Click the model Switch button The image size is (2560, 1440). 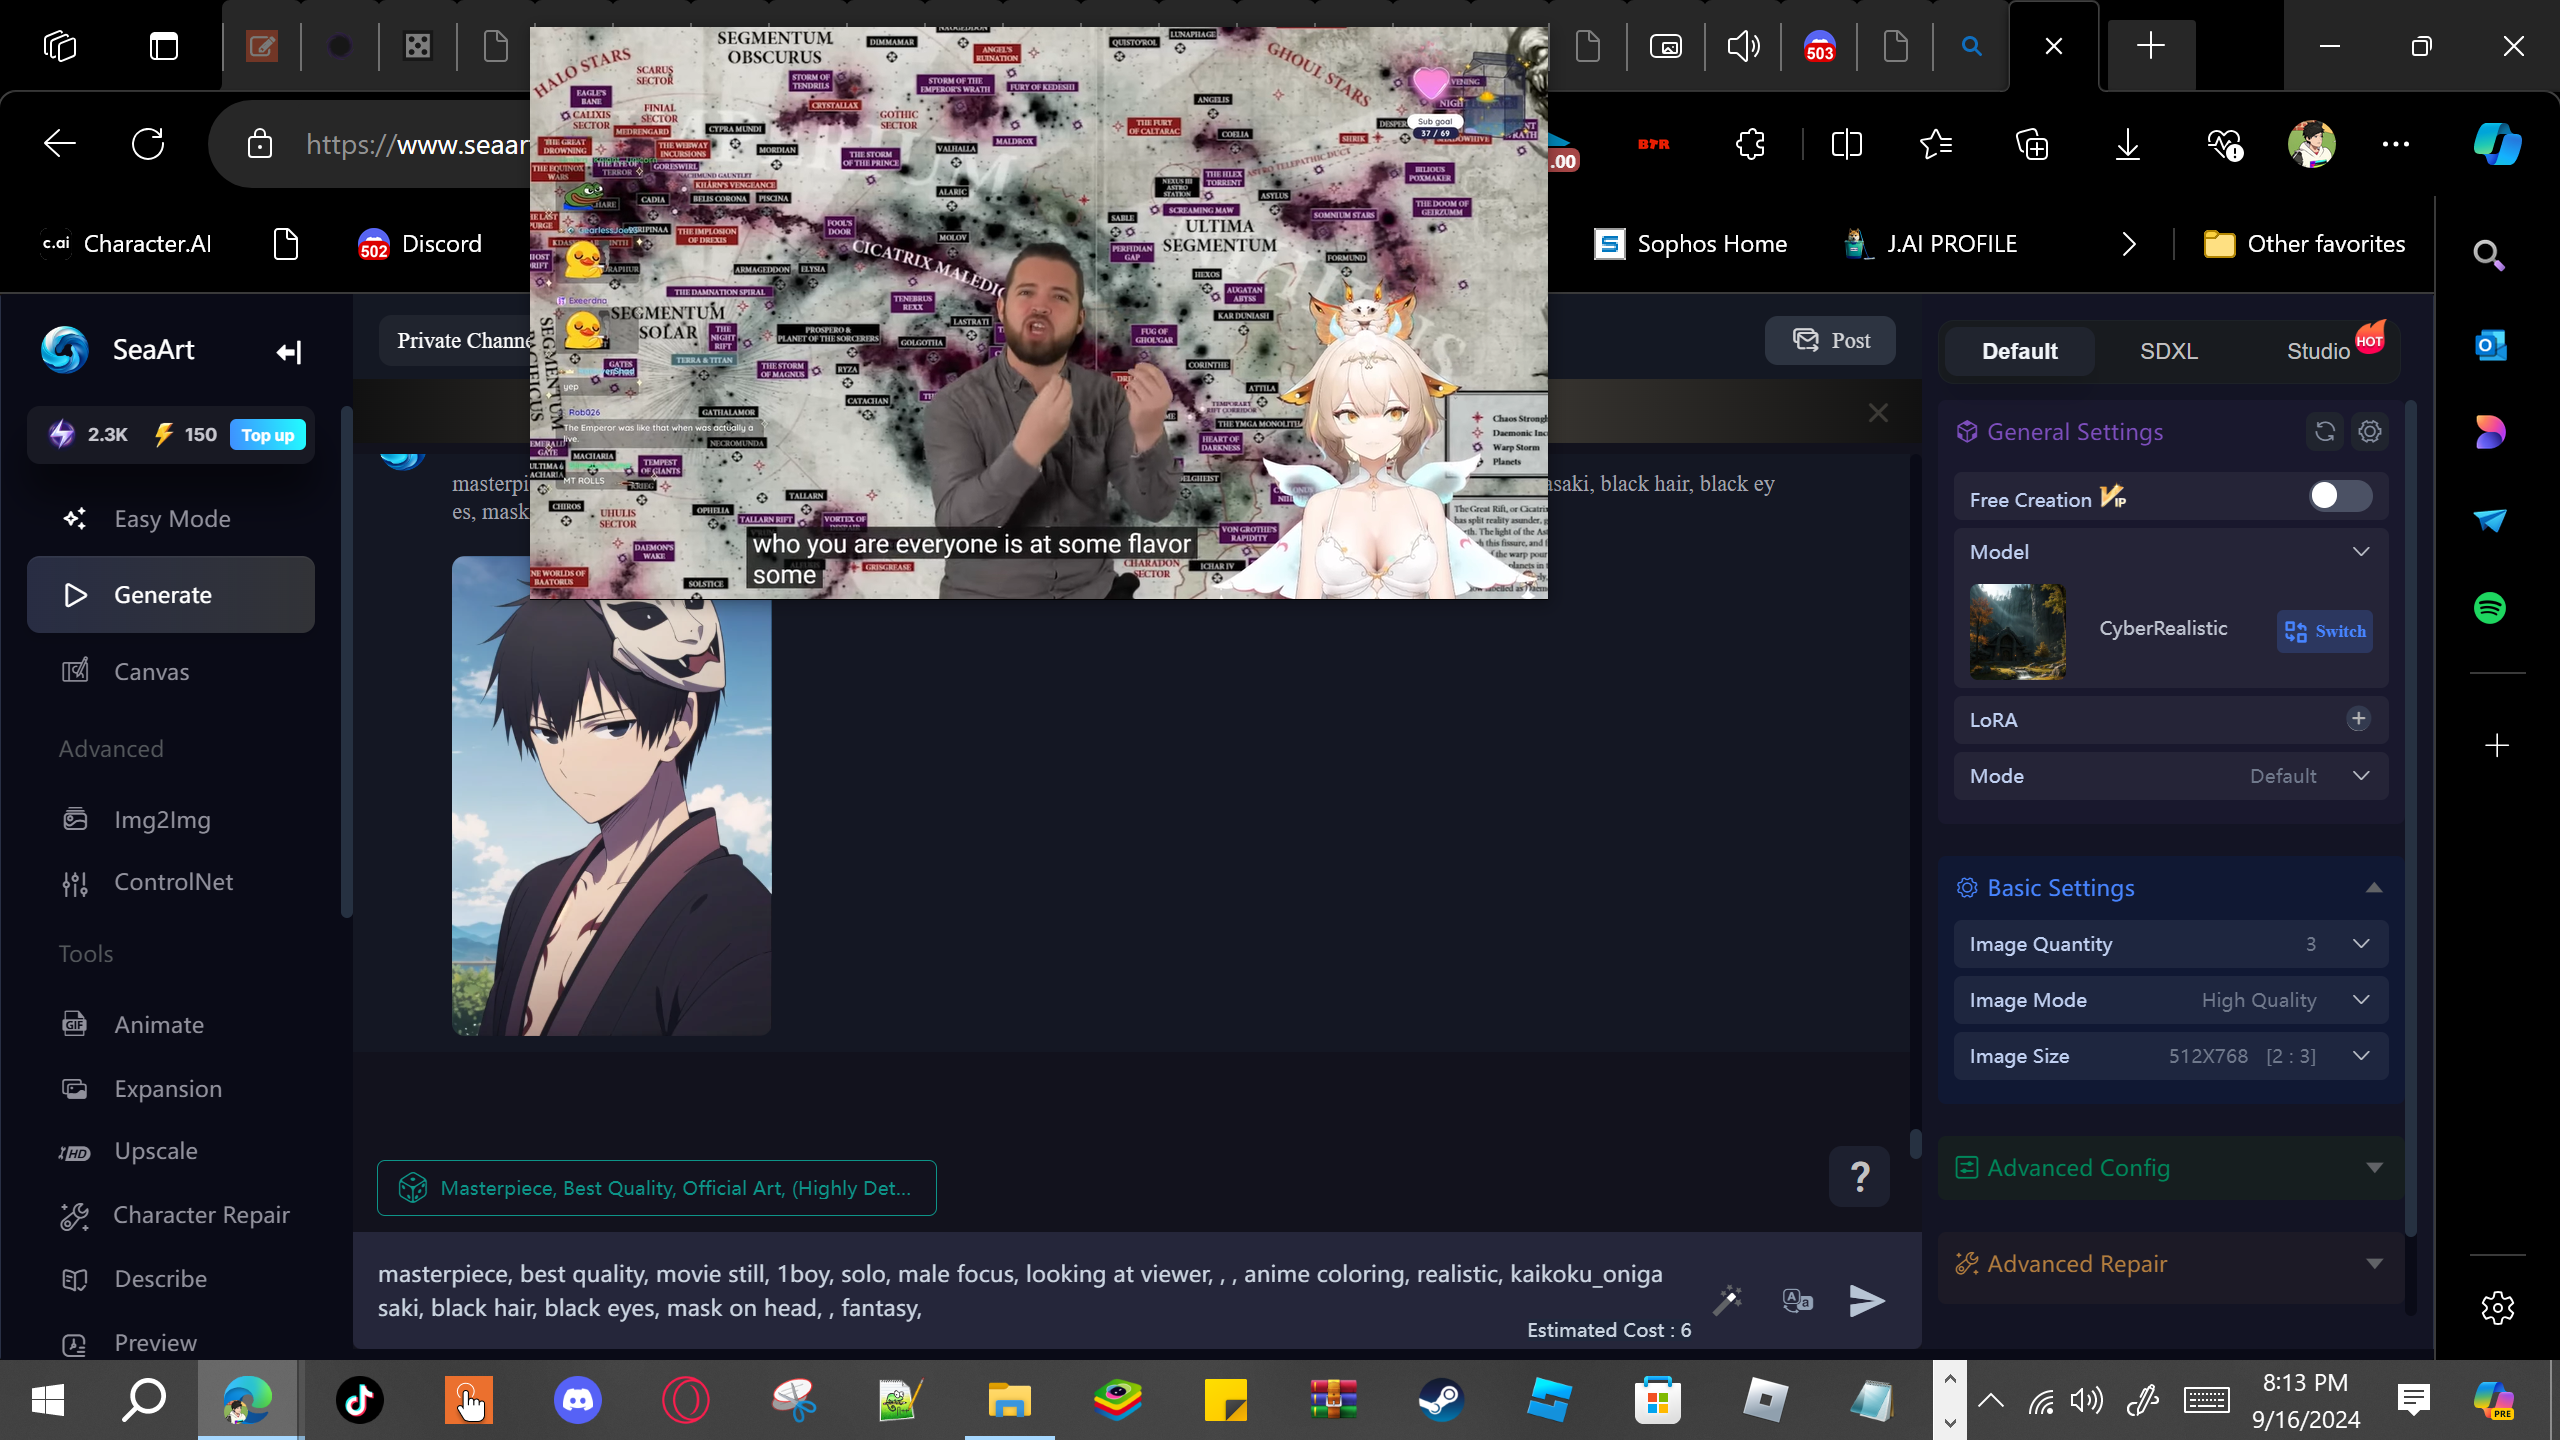pos(2324,631)
